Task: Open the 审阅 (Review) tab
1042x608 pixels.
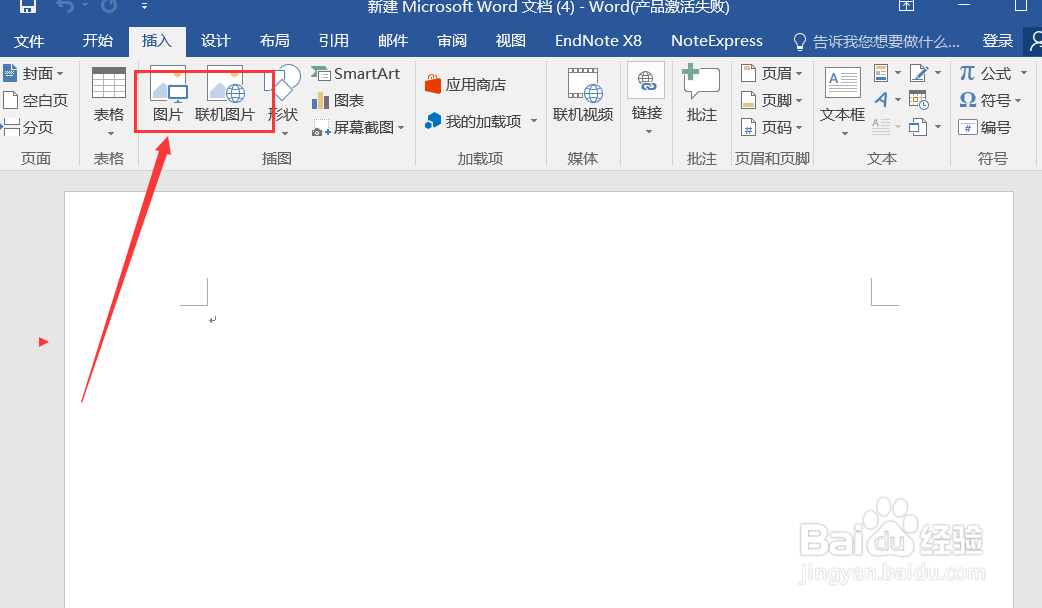Action: click(452, 41)
